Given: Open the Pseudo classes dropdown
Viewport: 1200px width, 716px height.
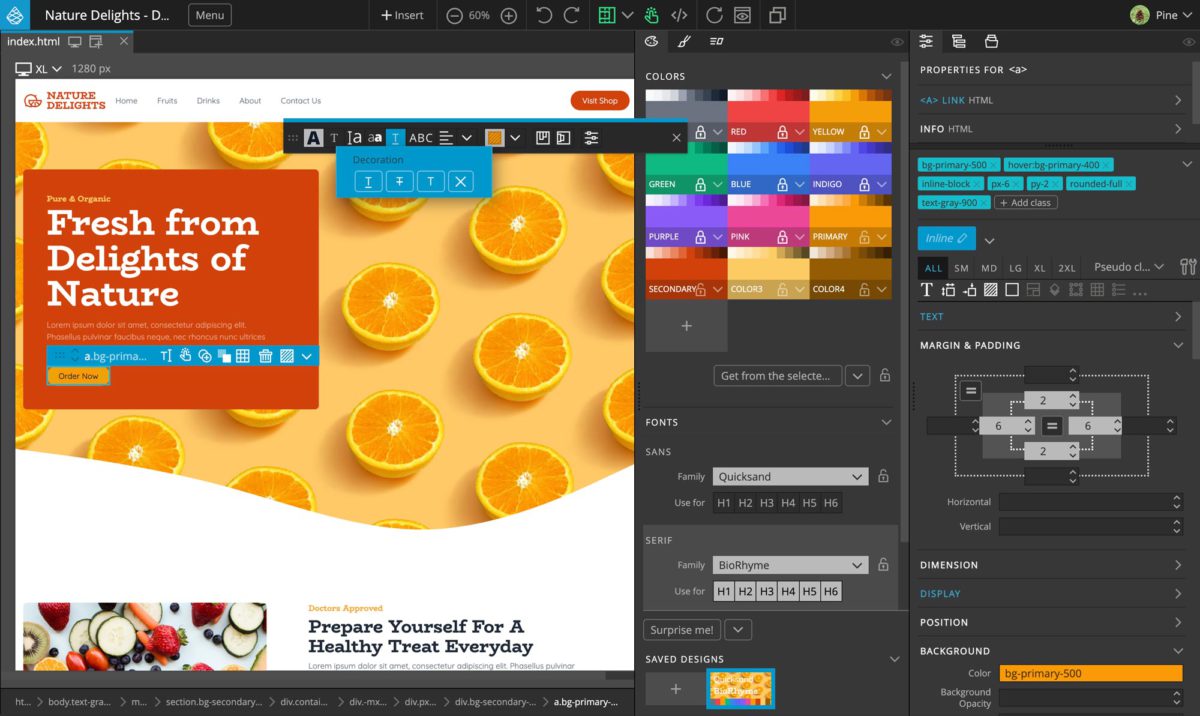Looking at the screenshot, I should point(1129,267).
